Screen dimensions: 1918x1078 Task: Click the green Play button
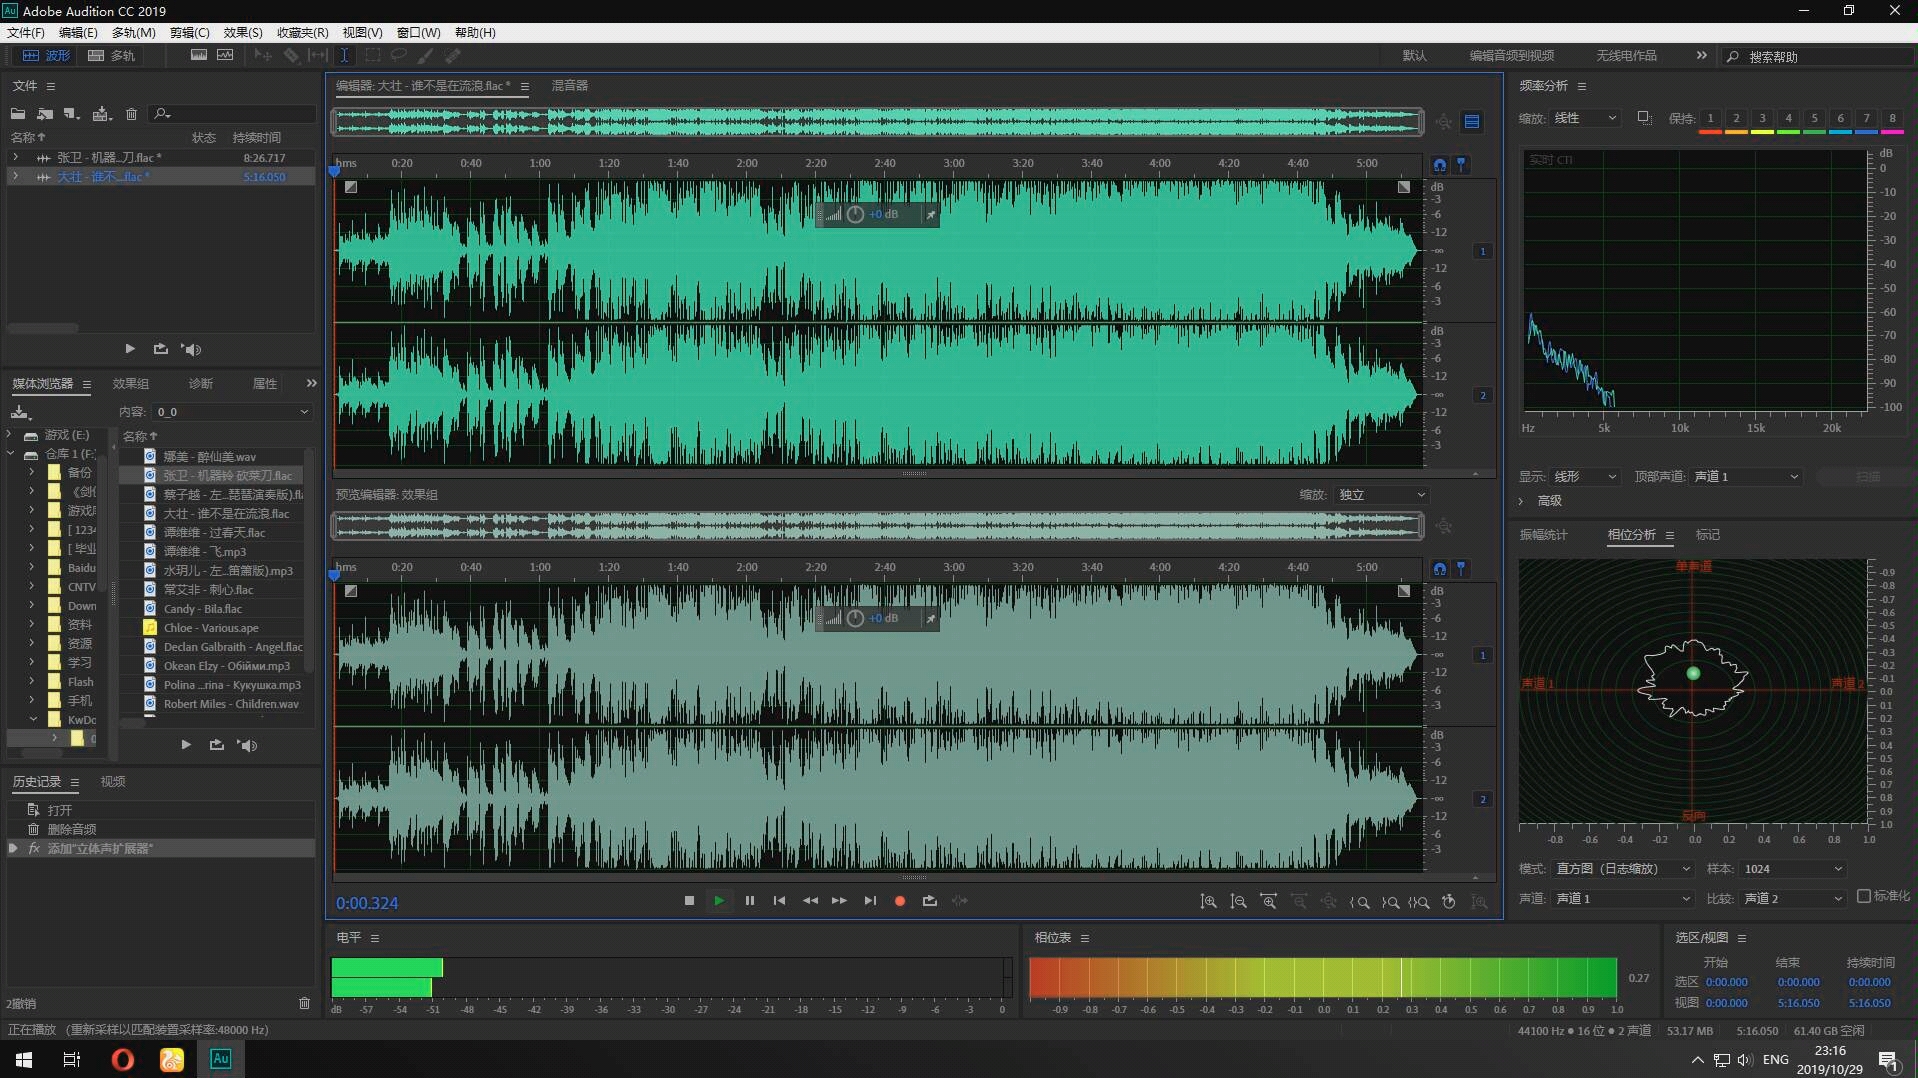click(719, 901)
